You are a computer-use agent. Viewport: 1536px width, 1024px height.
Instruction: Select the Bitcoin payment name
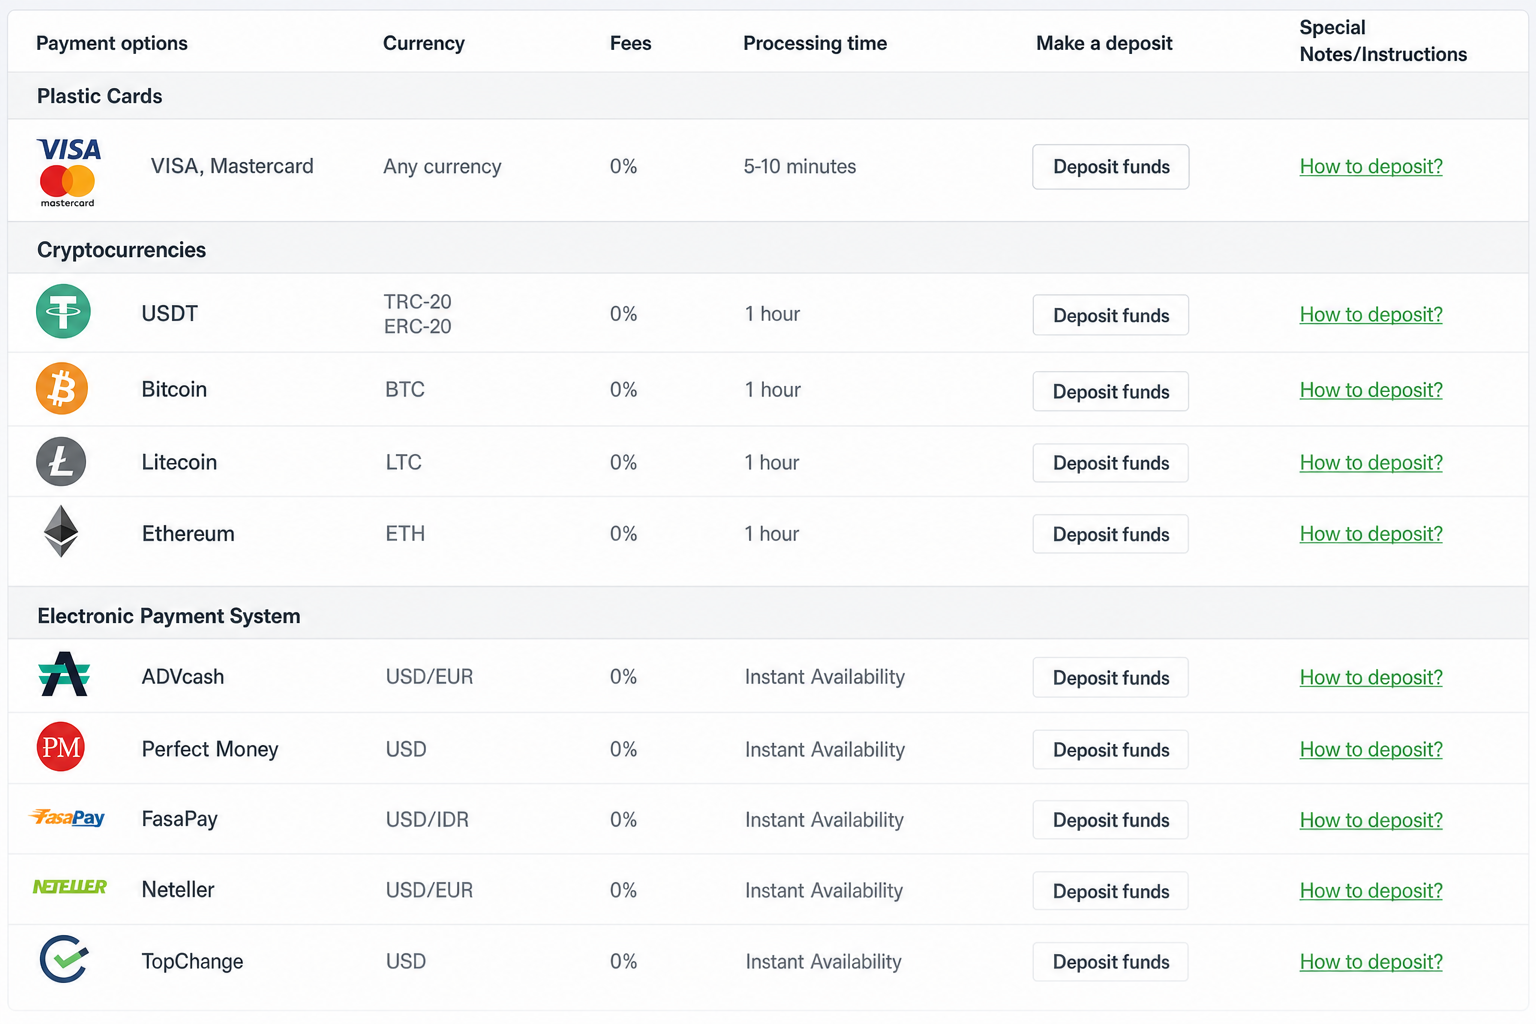point(174,389)
